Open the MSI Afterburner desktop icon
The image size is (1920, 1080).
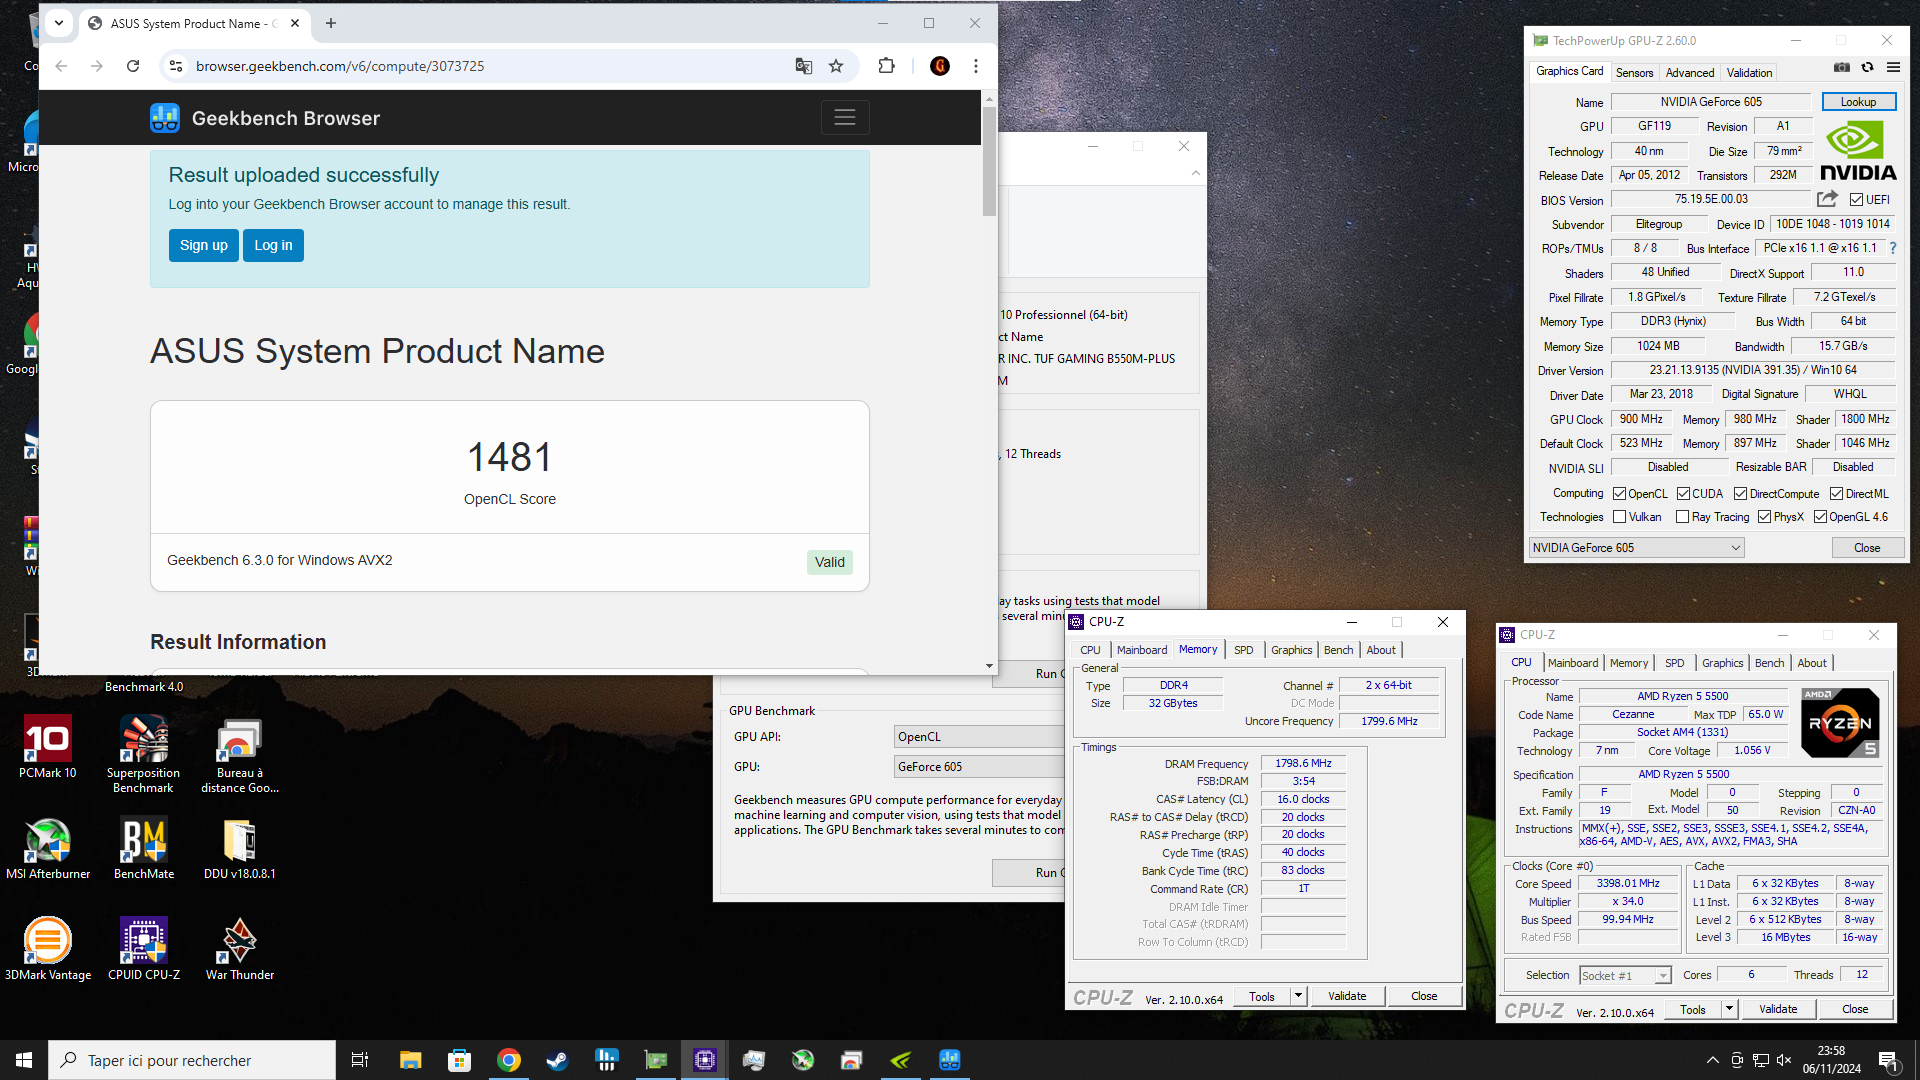pos(47,848)
